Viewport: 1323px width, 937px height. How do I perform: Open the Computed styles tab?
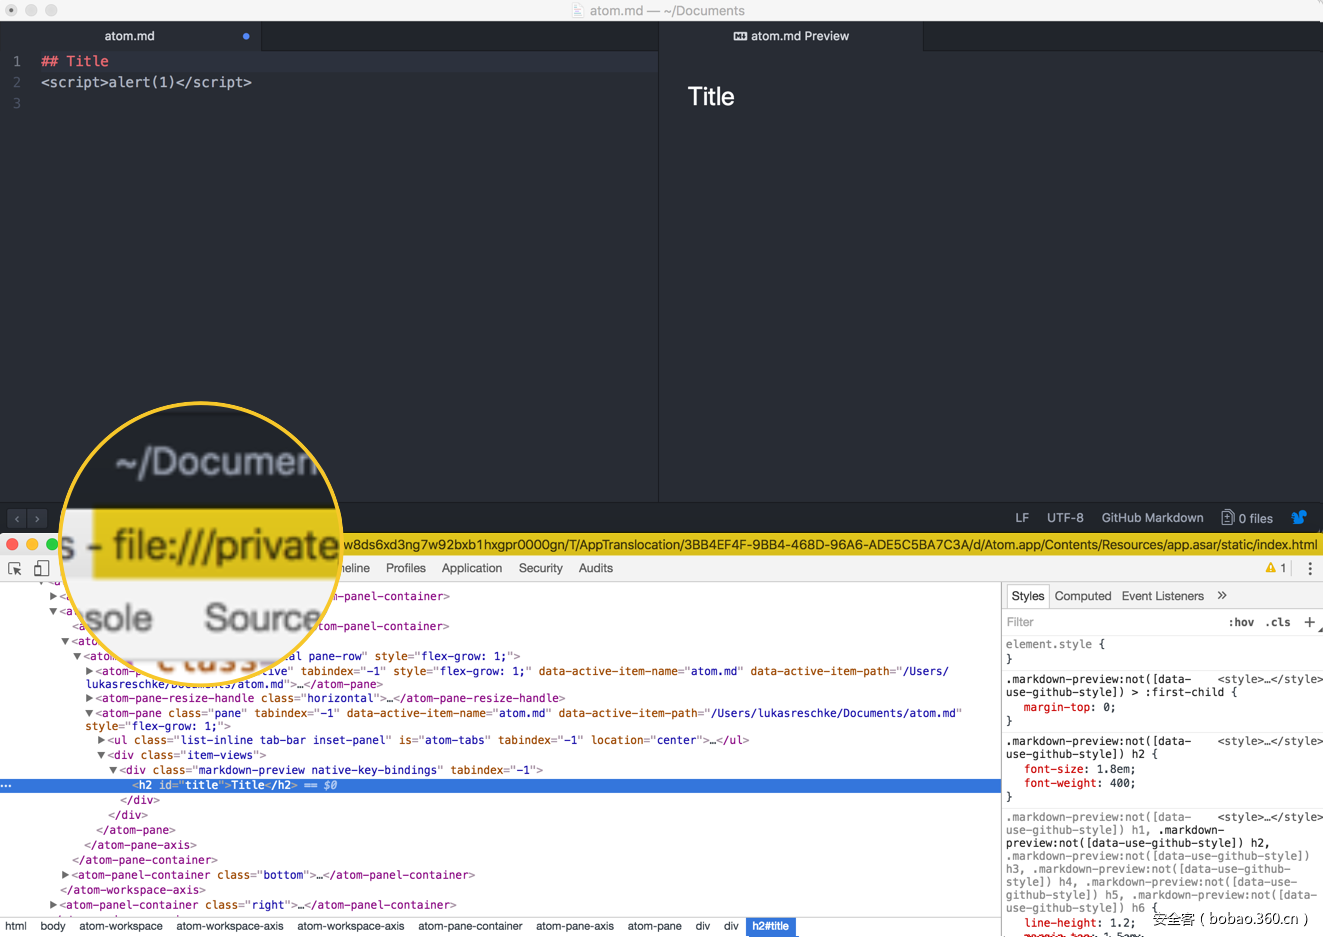pos(1082,596)
